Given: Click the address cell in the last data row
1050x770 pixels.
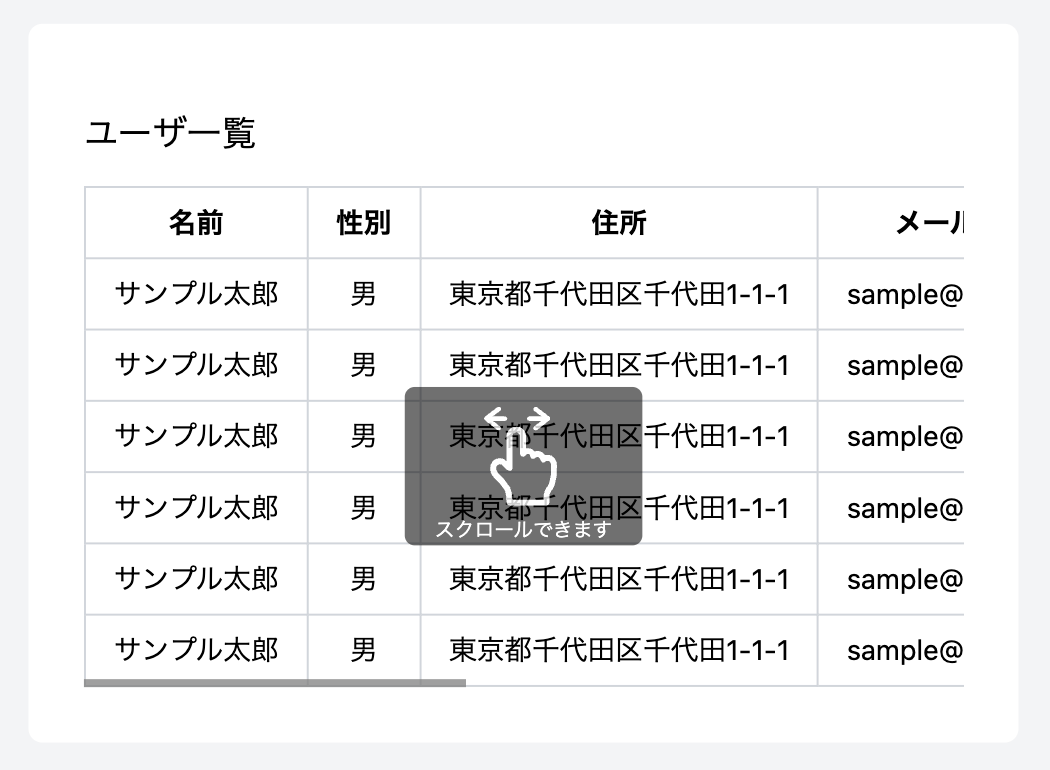Looking at the screenshot, I should [619, 650].
